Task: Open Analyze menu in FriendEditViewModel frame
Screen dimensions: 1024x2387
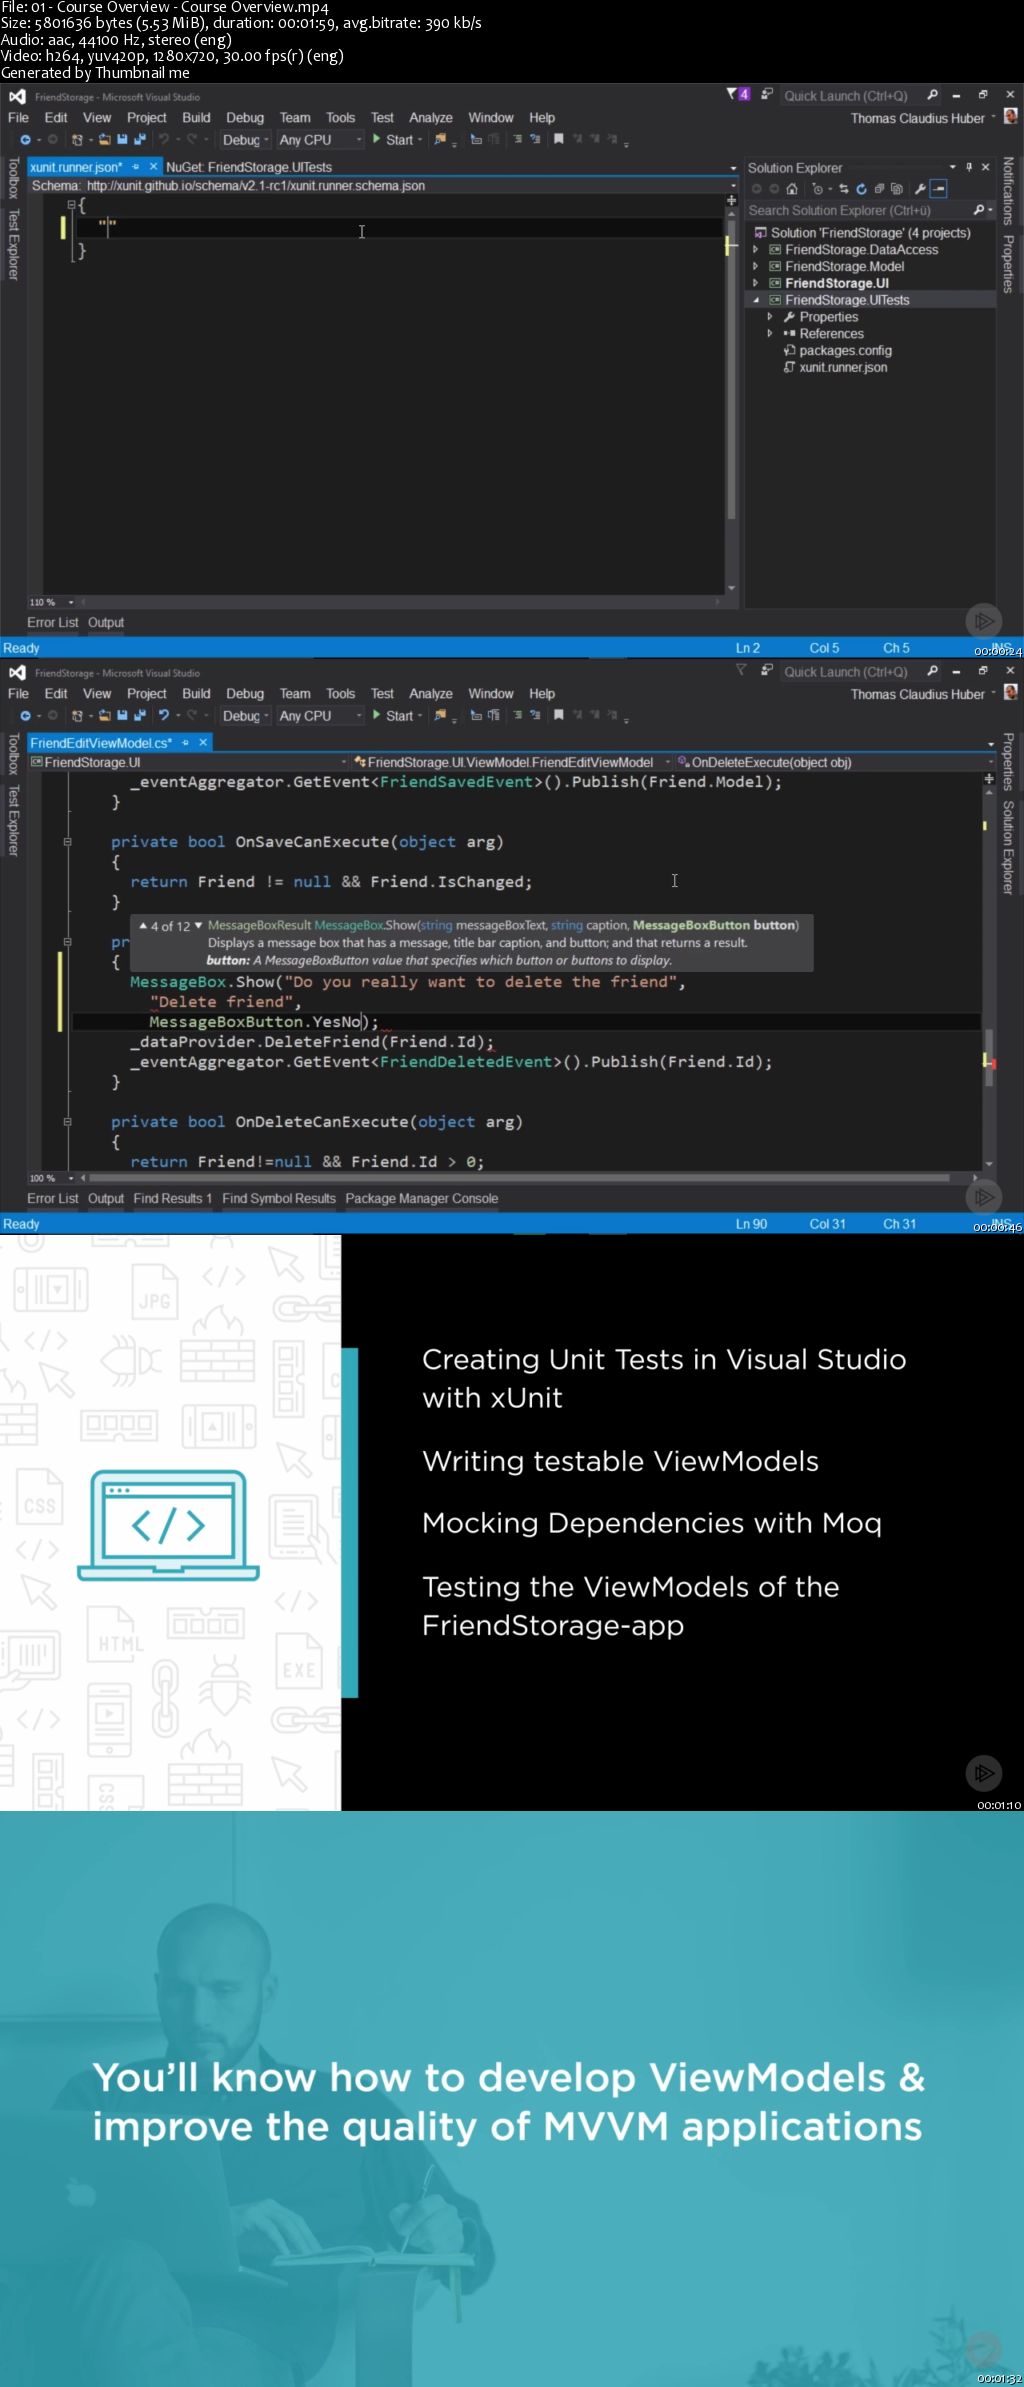Action: click(x=431, y=694)
